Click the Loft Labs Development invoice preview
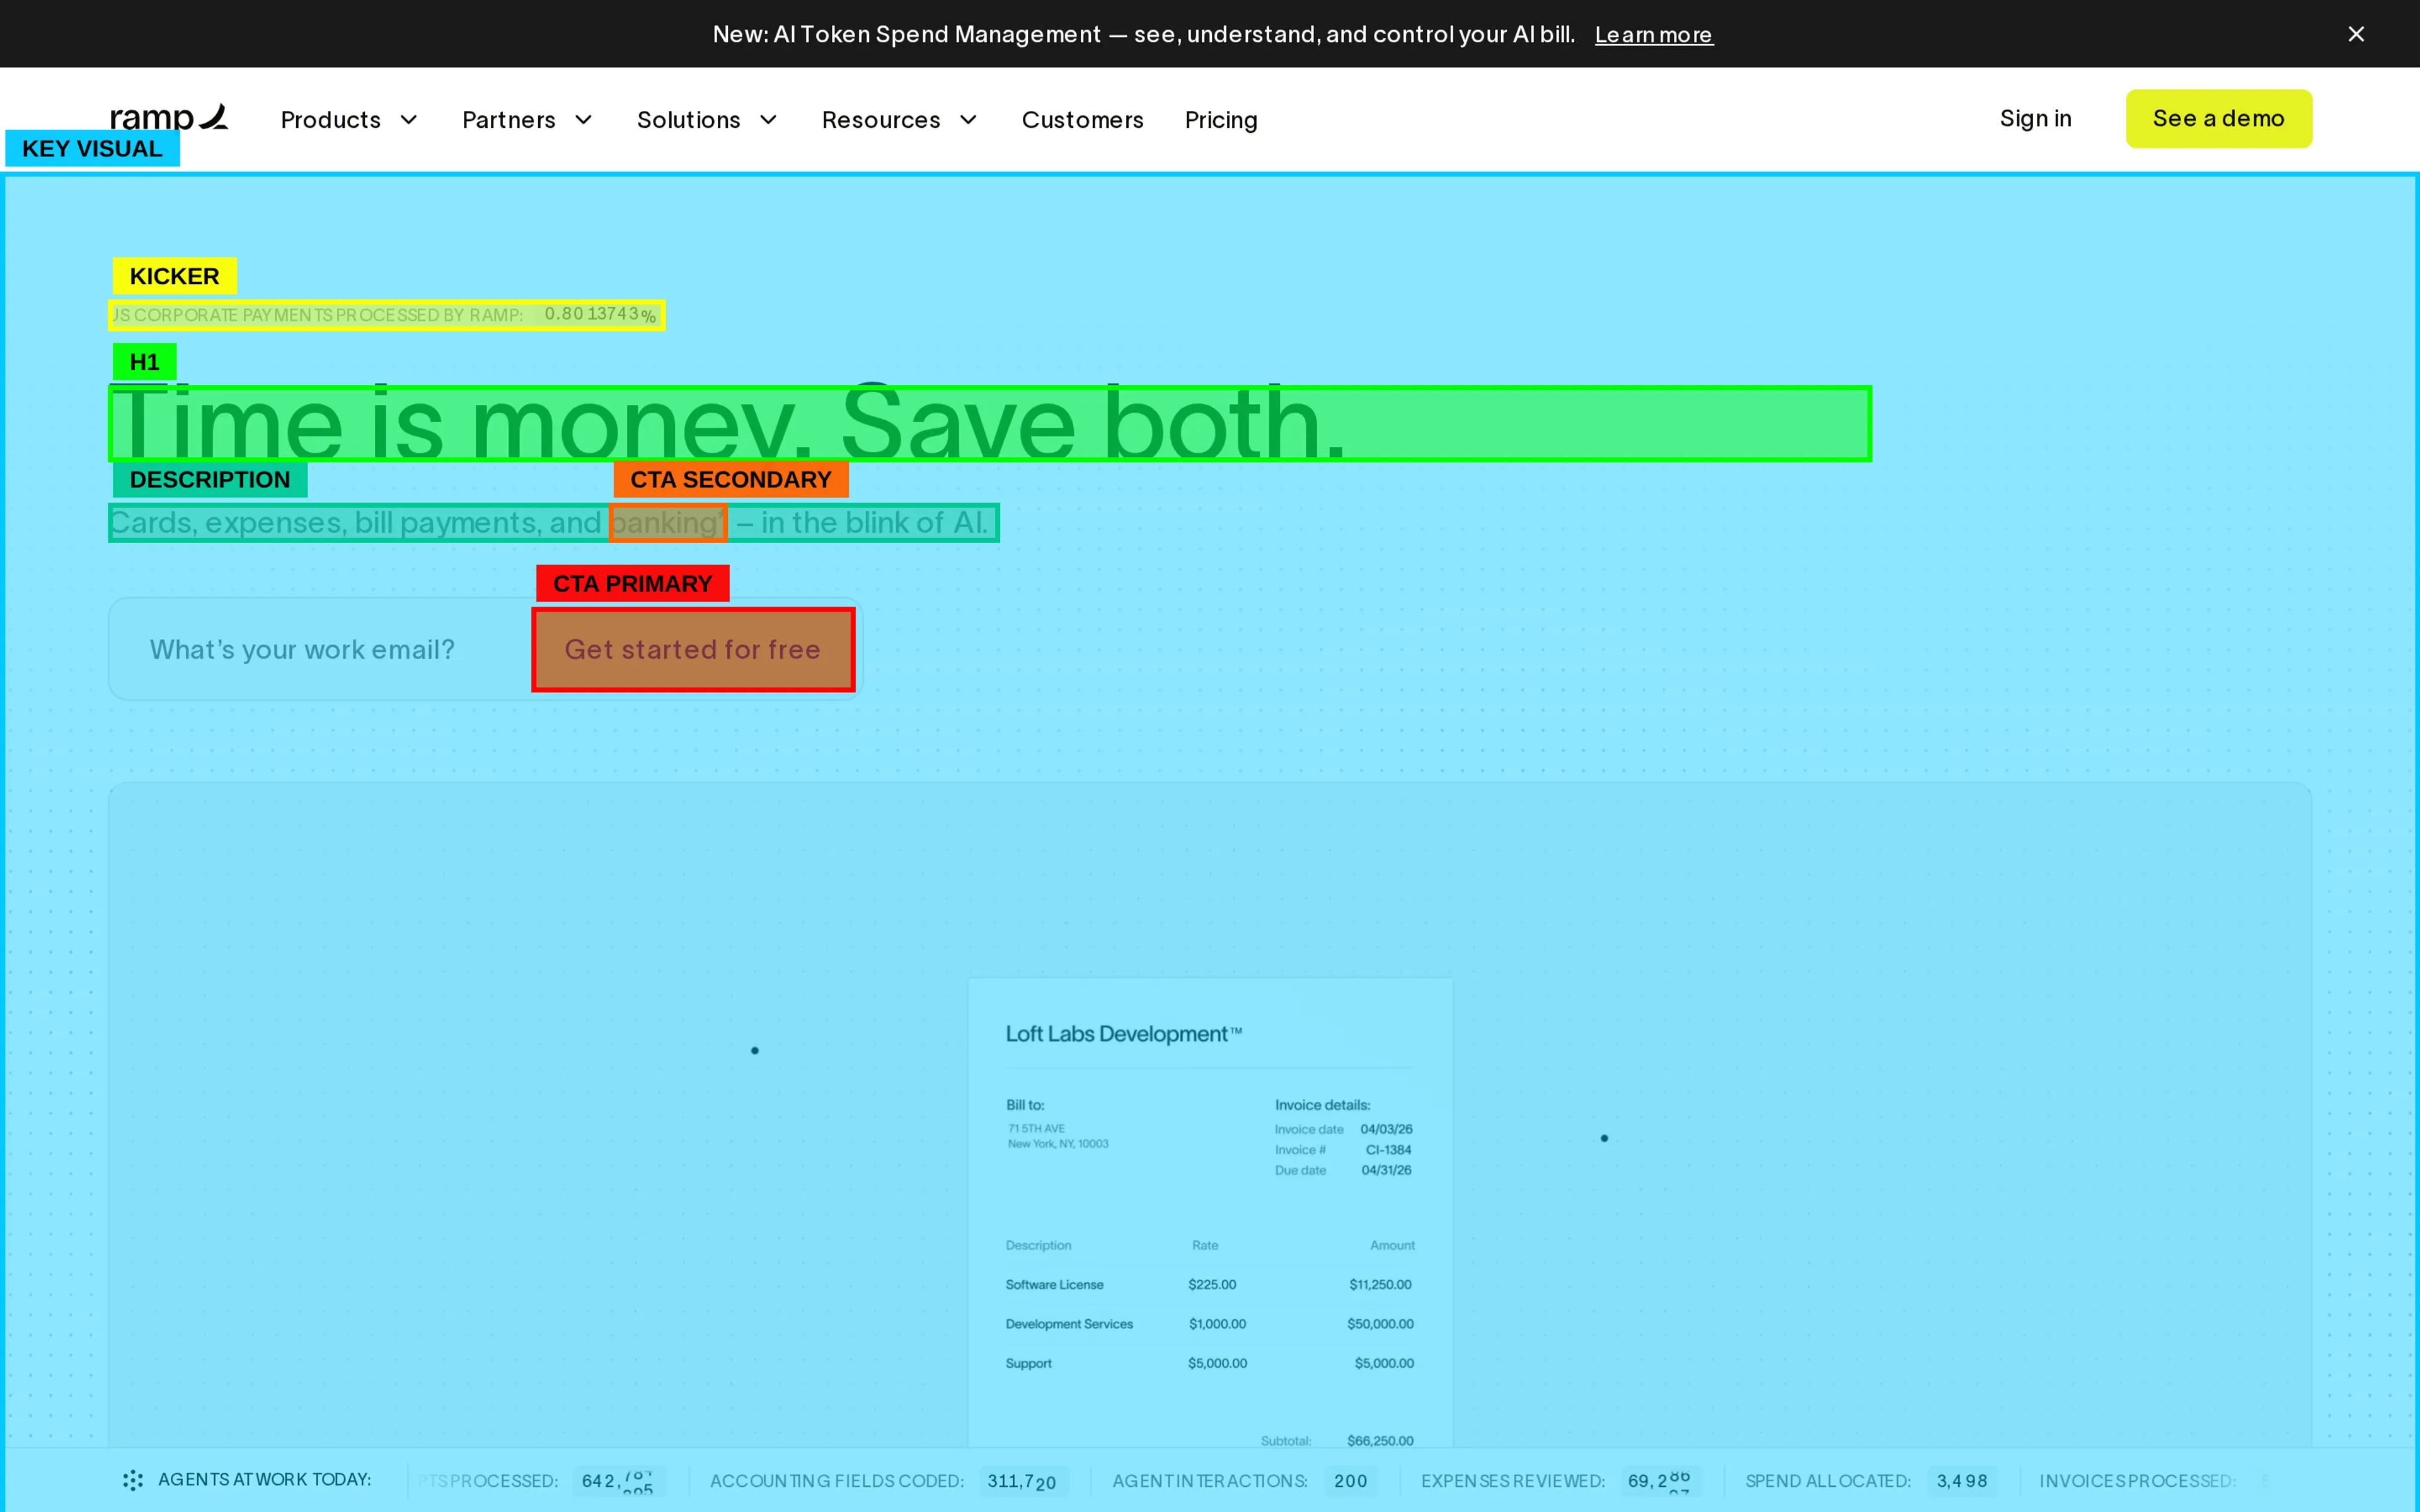 coord(1210,1213)
